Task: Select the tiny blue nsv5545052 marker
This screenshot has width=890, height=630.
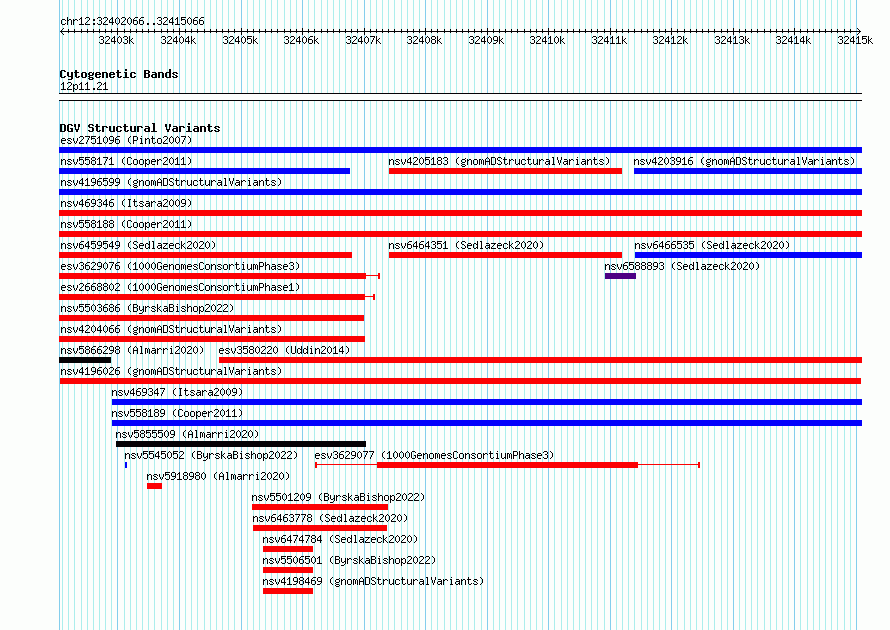Action: click(x=126, y=465)
